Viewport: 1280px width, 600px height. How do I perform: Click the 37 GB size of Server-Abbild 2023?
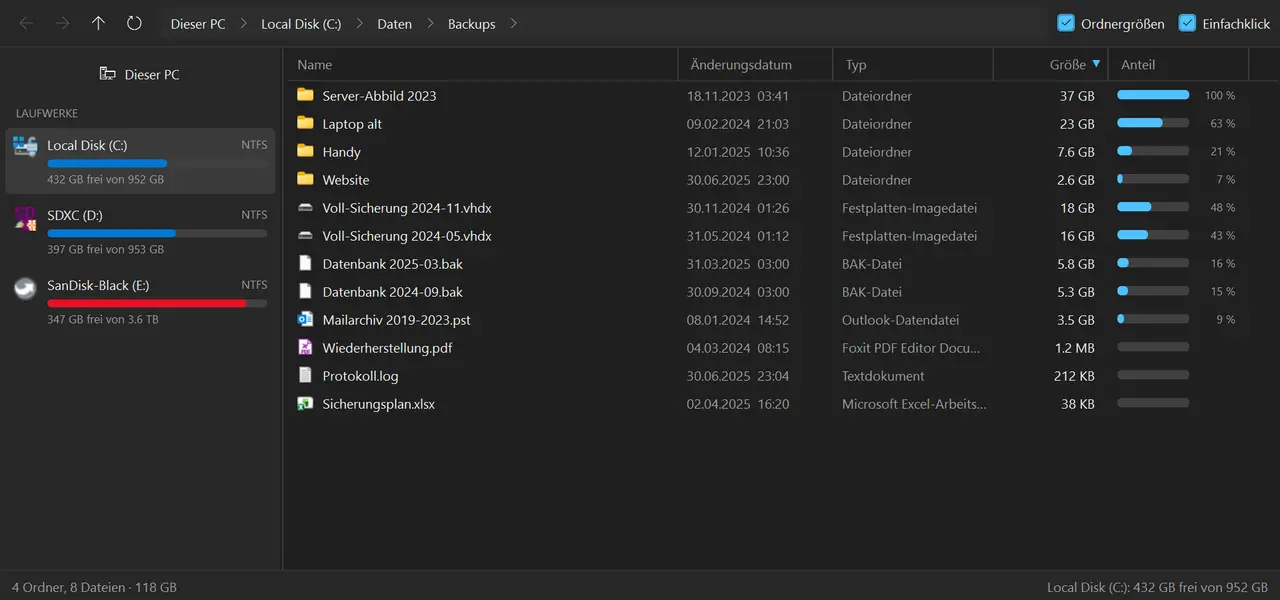click(x=1077, y=96)
